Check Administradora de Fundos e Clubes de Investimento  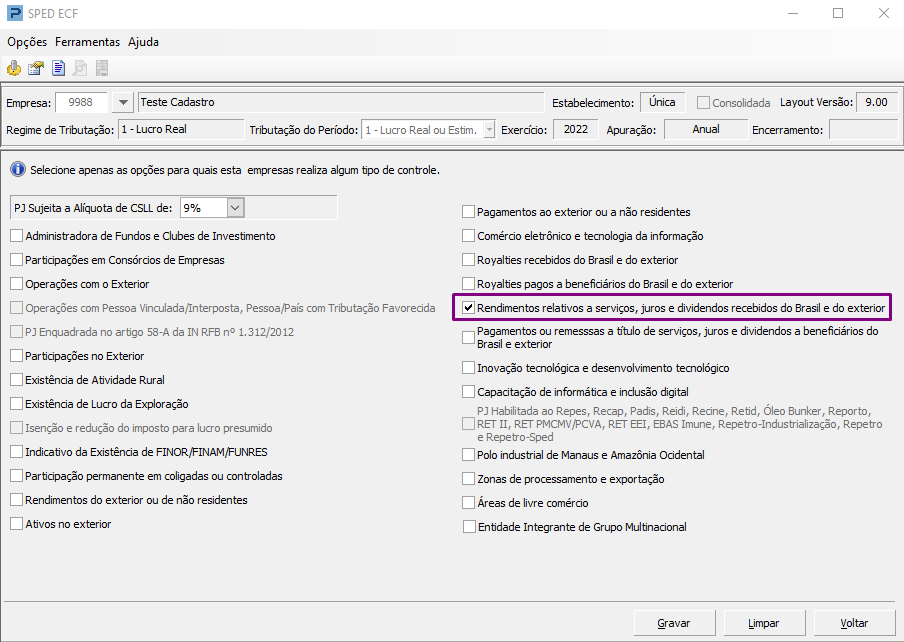point(16,236)
